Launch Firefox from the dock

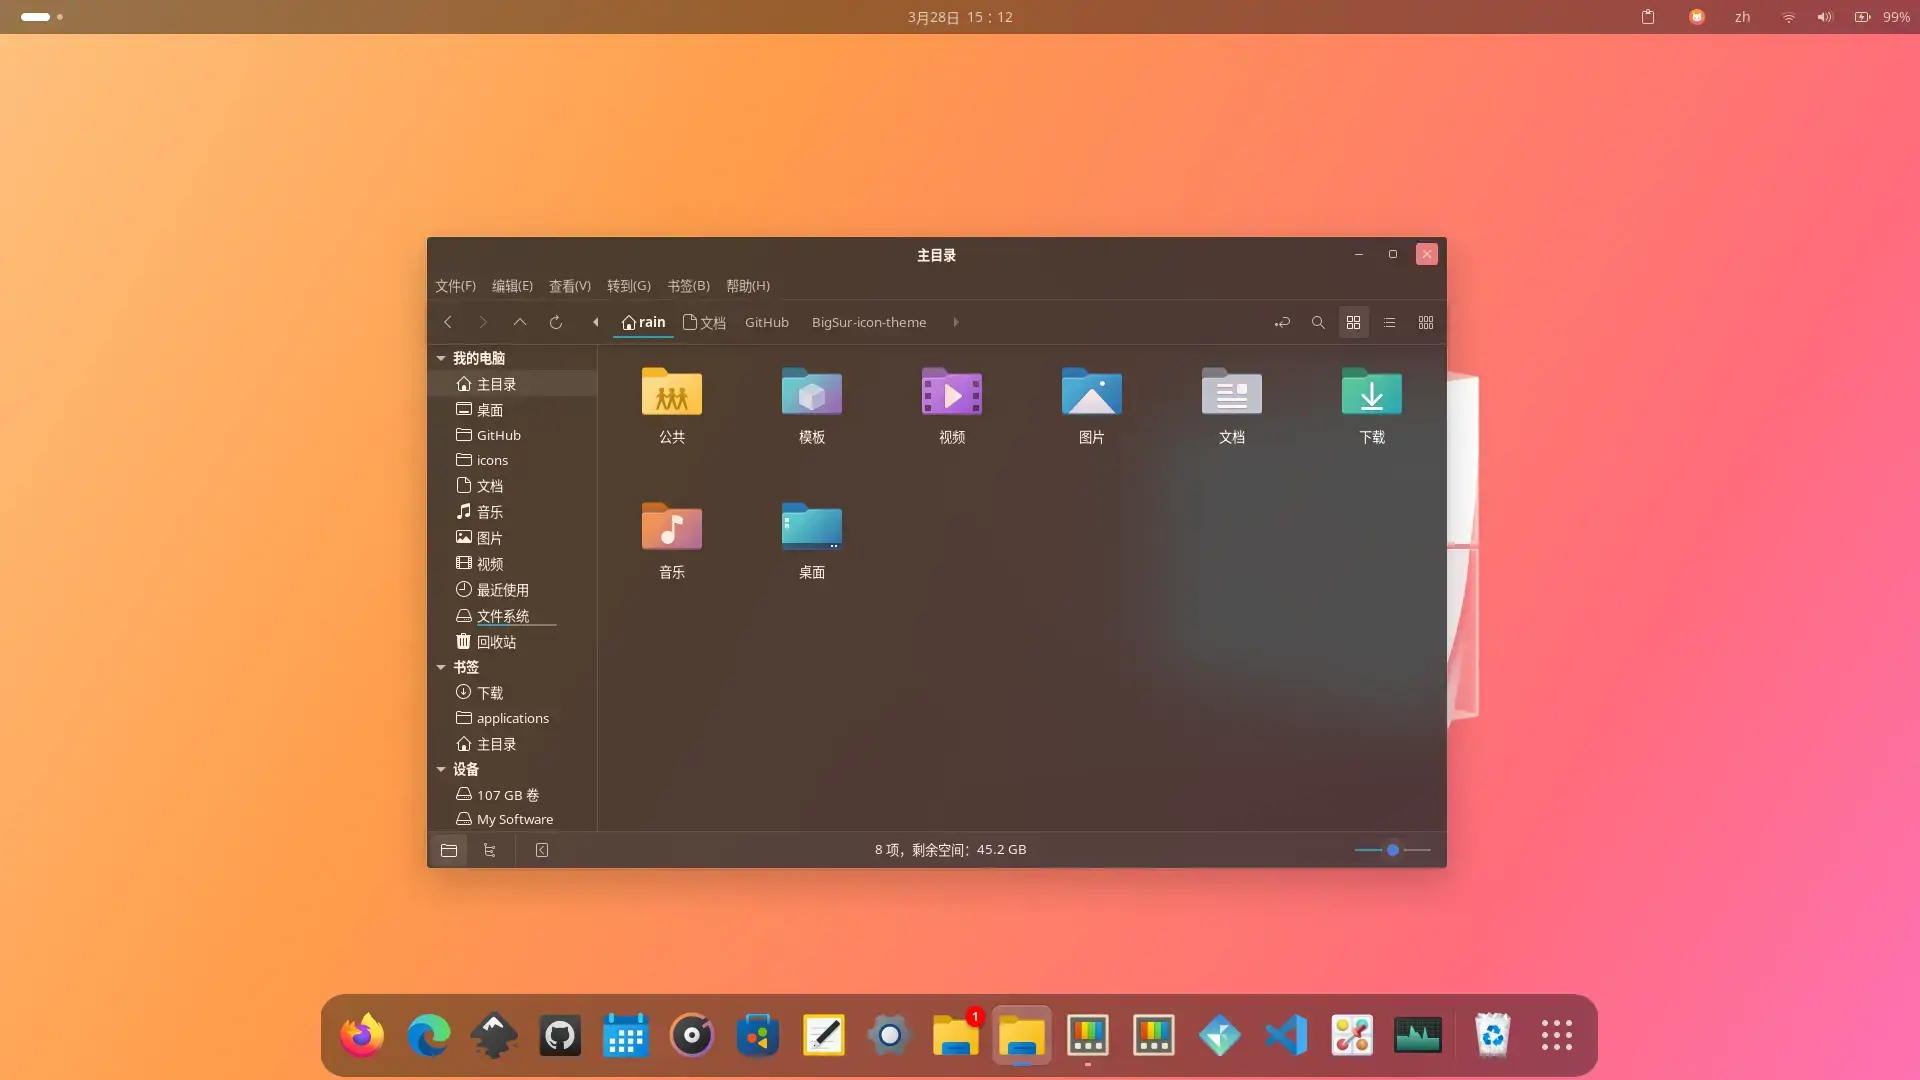tap(361, 1035)
